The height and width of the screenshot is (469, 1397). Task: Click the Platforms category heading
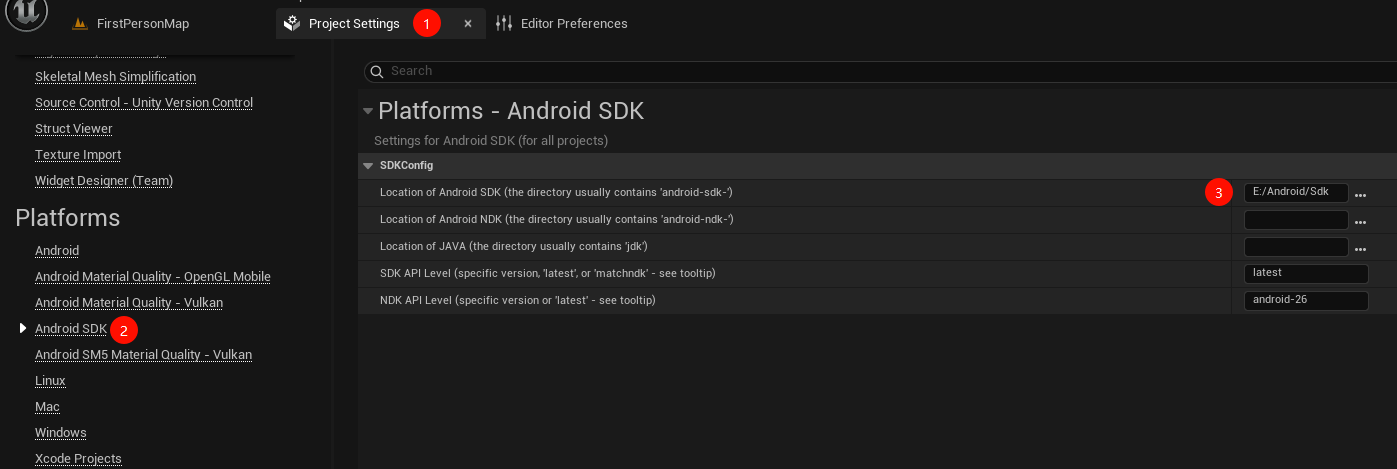(68, 218)
